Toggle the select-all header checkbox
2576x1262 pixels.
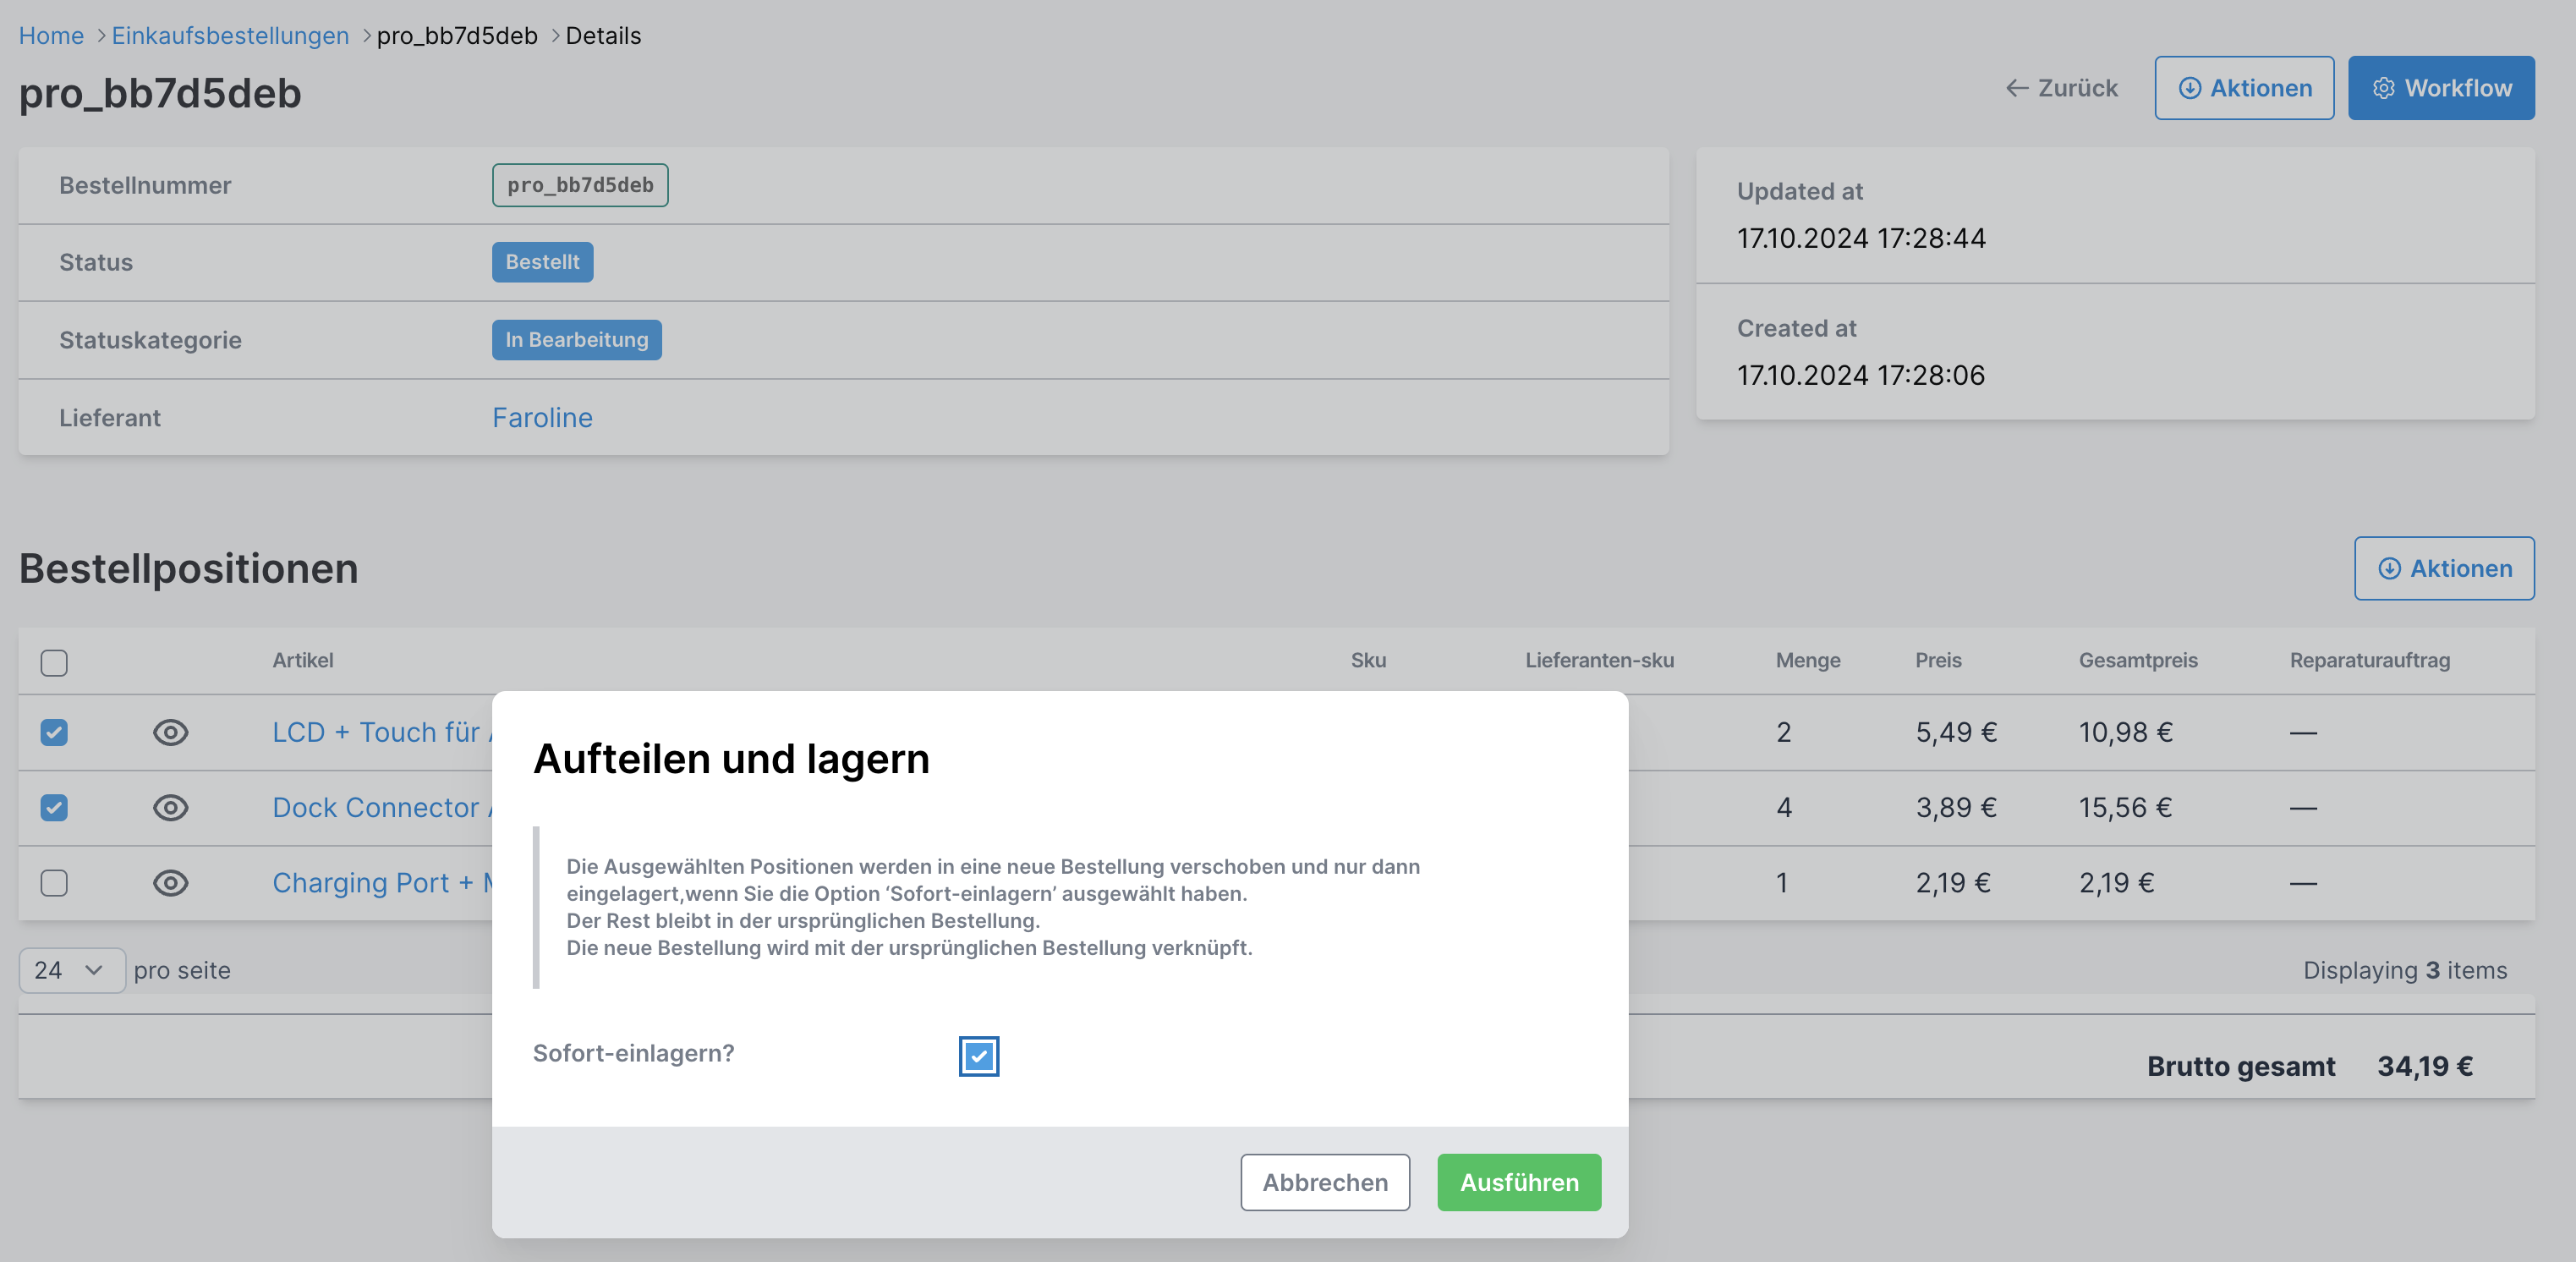click(54, 662)
